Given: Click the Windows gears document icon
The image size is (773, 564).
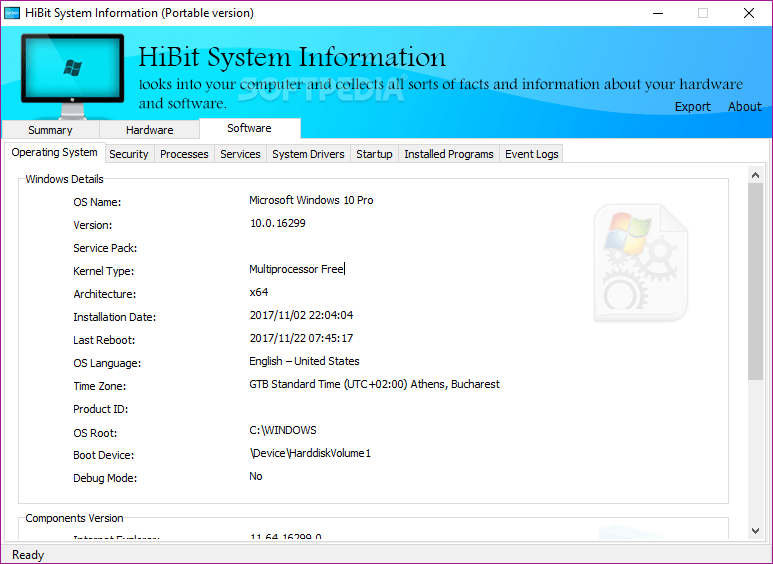Looking at the screenshot, I should [x=641, y=263].
